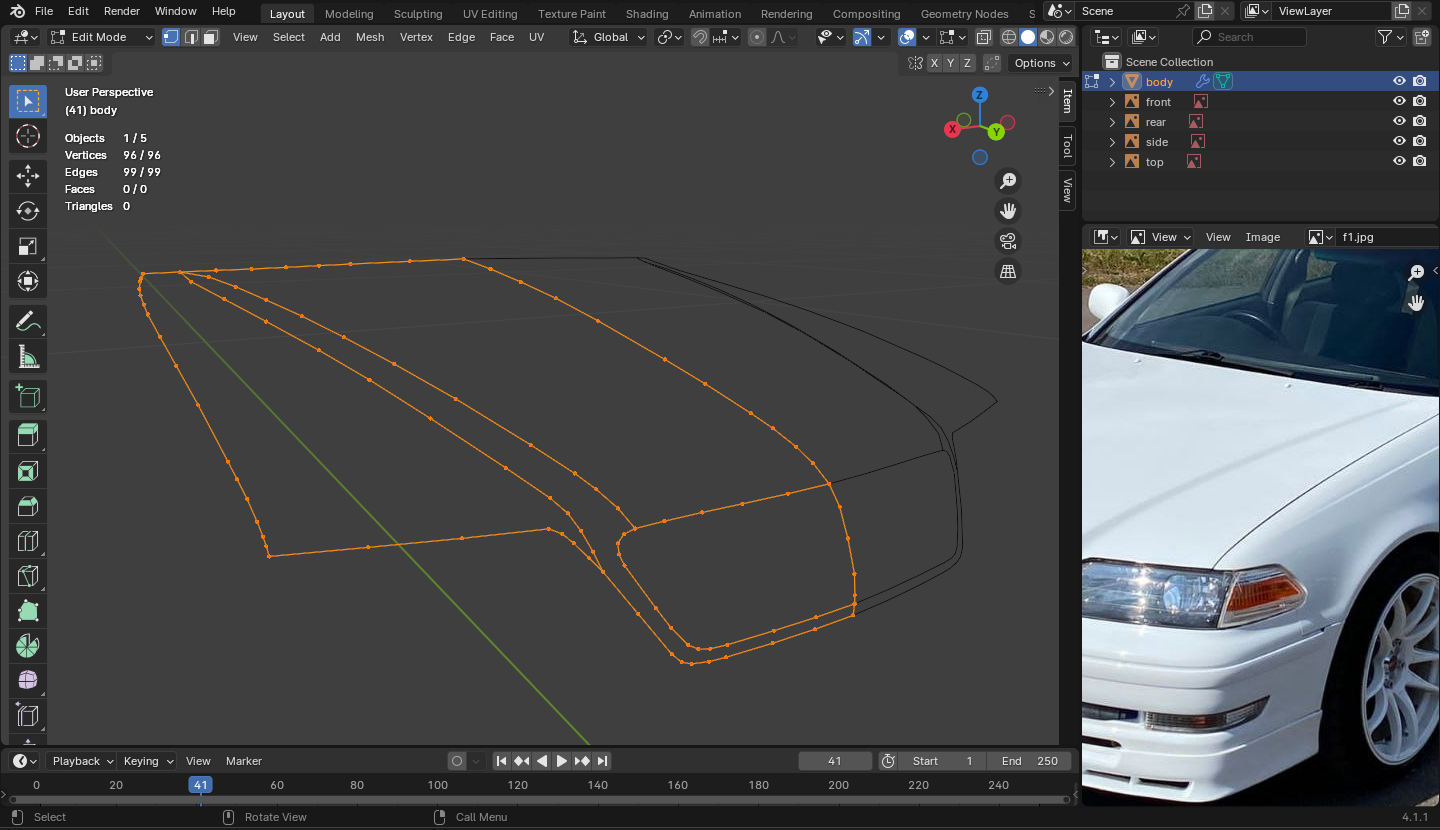Enable X axis mirror option
This screenshot has height=830, width=1440.
(x=934, y=63)
